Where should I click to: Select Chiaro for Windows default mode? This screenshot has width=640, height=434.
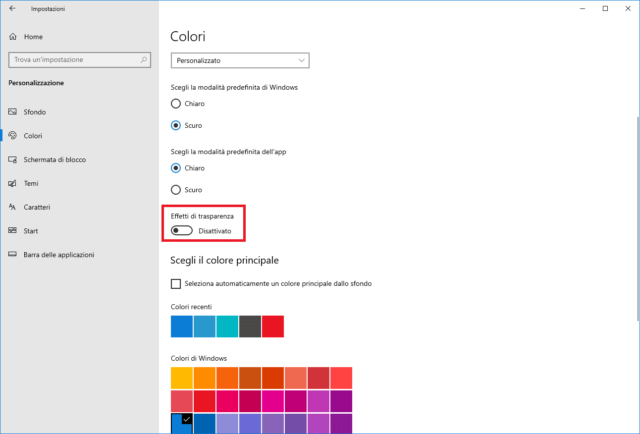(x=177, y=103)
